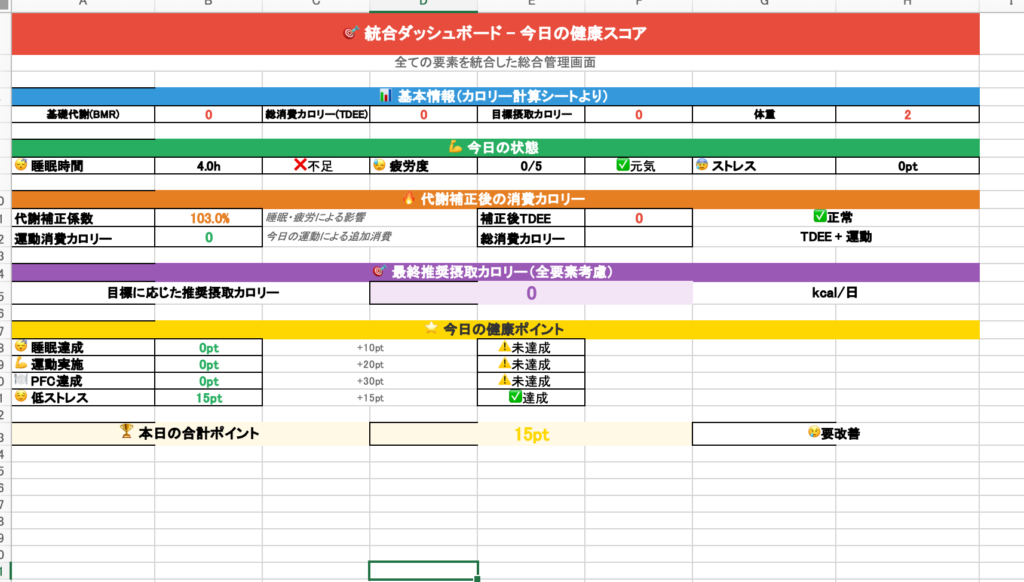Select the ✅達成 status cell in 低ストレス row
The image size is (1024, 582).
point(531,398)
